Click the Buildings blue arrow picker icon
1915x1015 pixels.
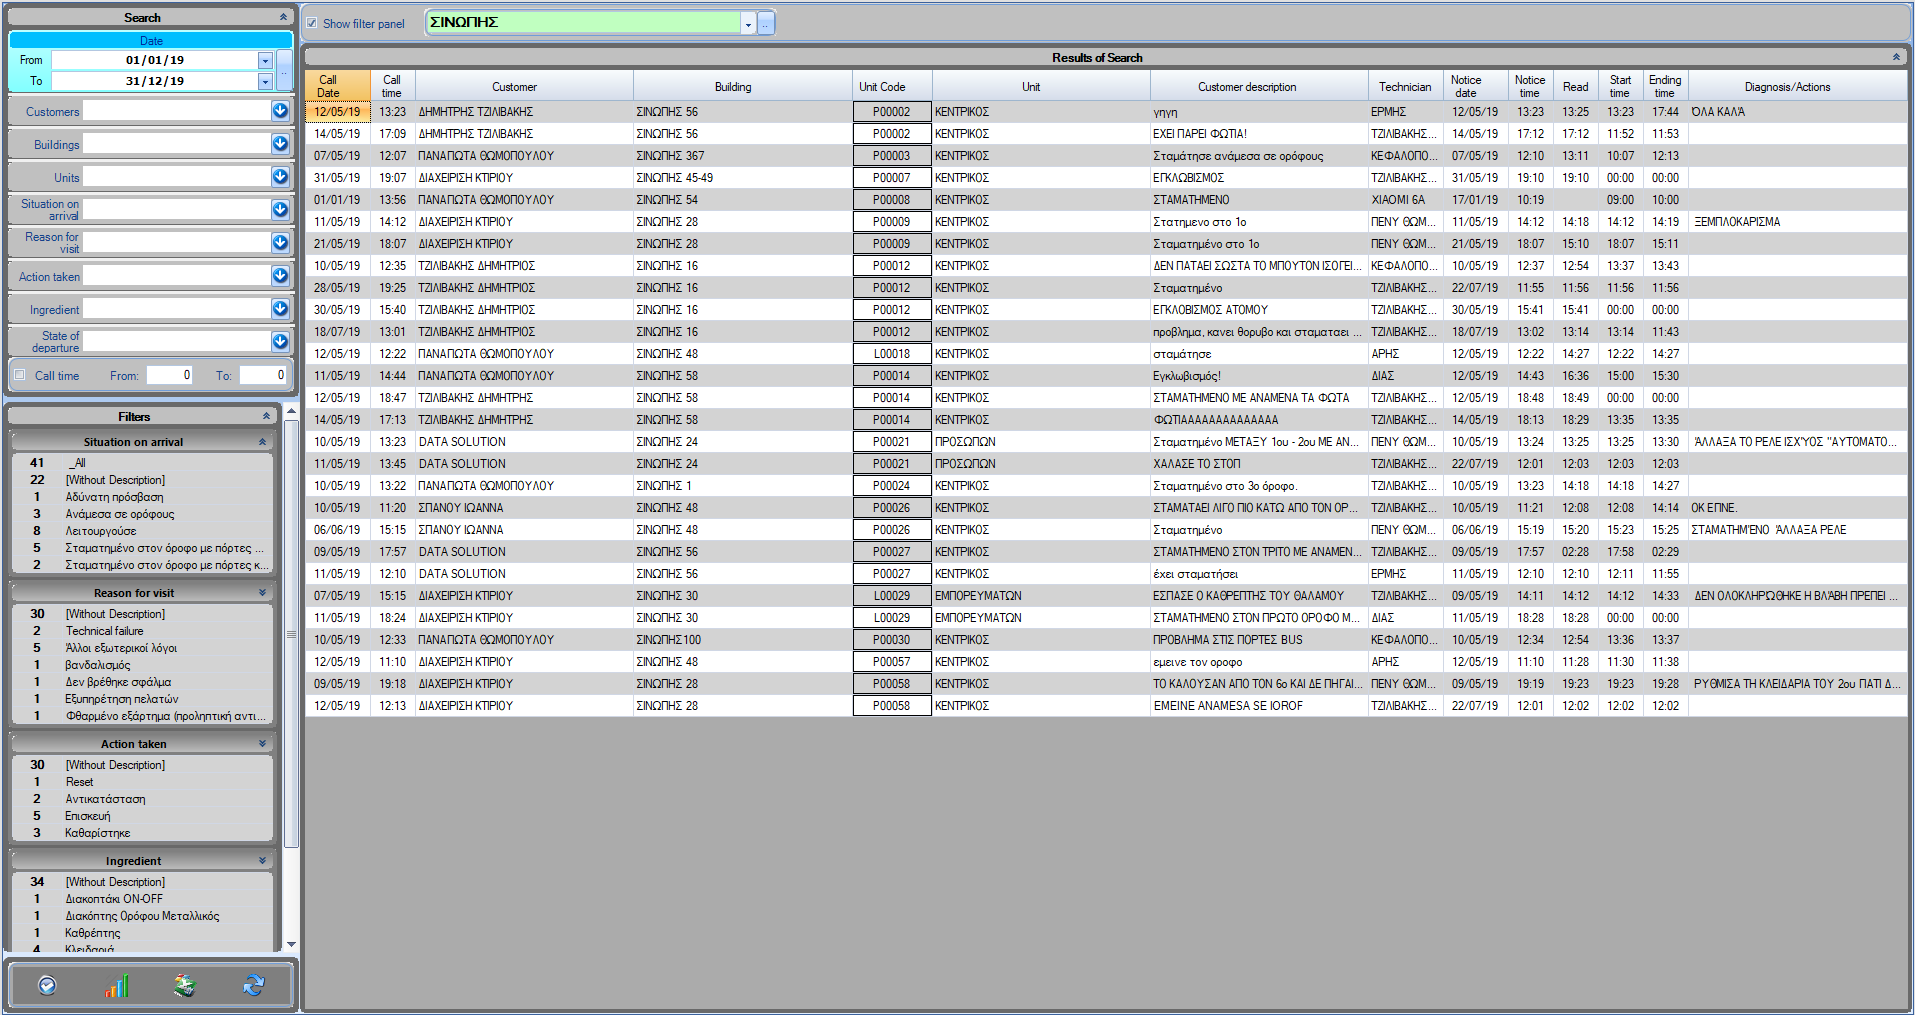(x=280, y=144)
